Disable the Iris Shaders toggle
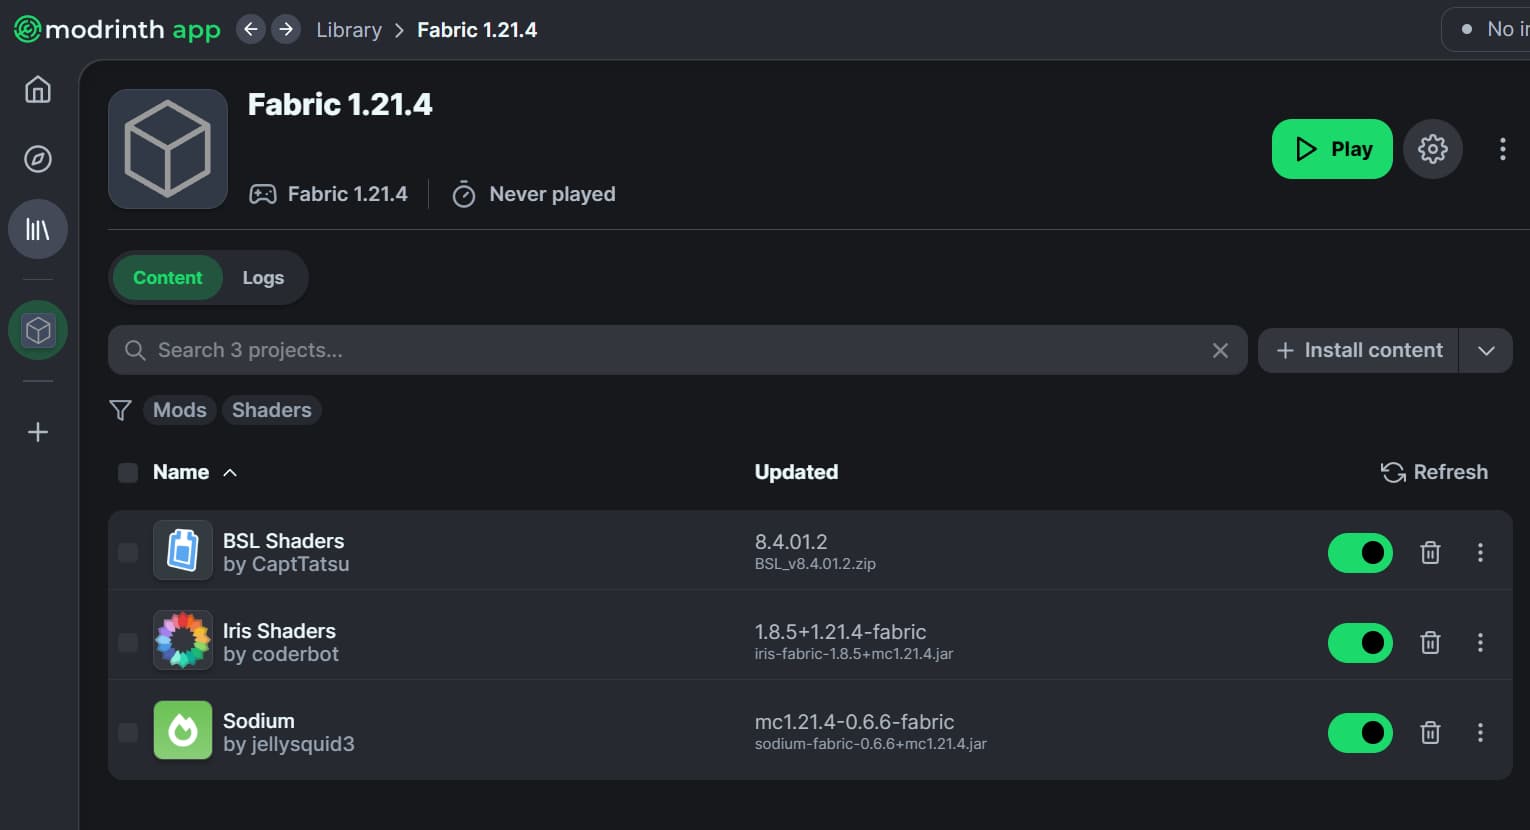 tap(1360, 642)
